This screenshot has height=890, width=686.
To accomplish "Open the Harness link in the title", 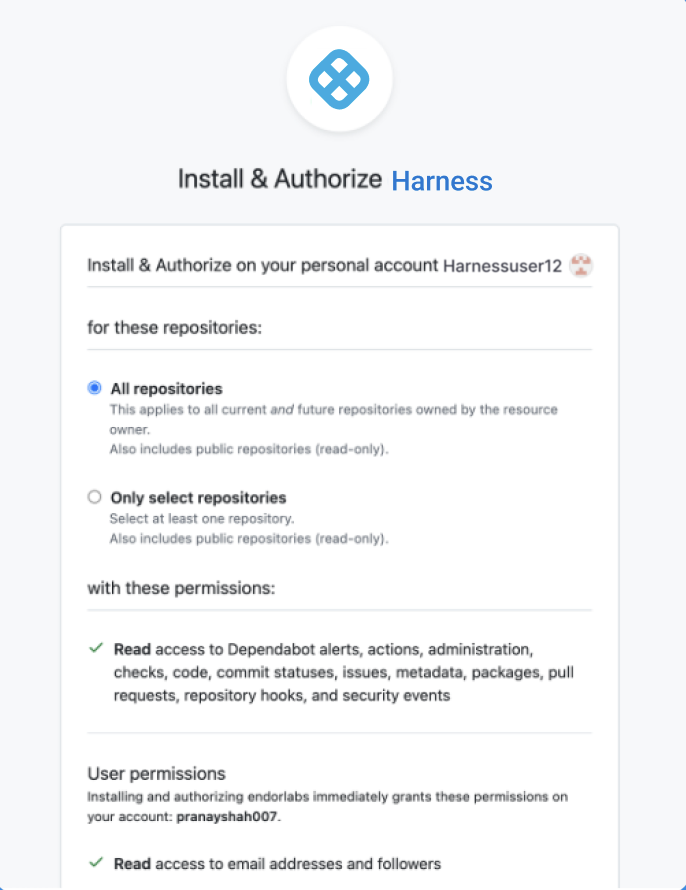I will (x=441, y=181).
